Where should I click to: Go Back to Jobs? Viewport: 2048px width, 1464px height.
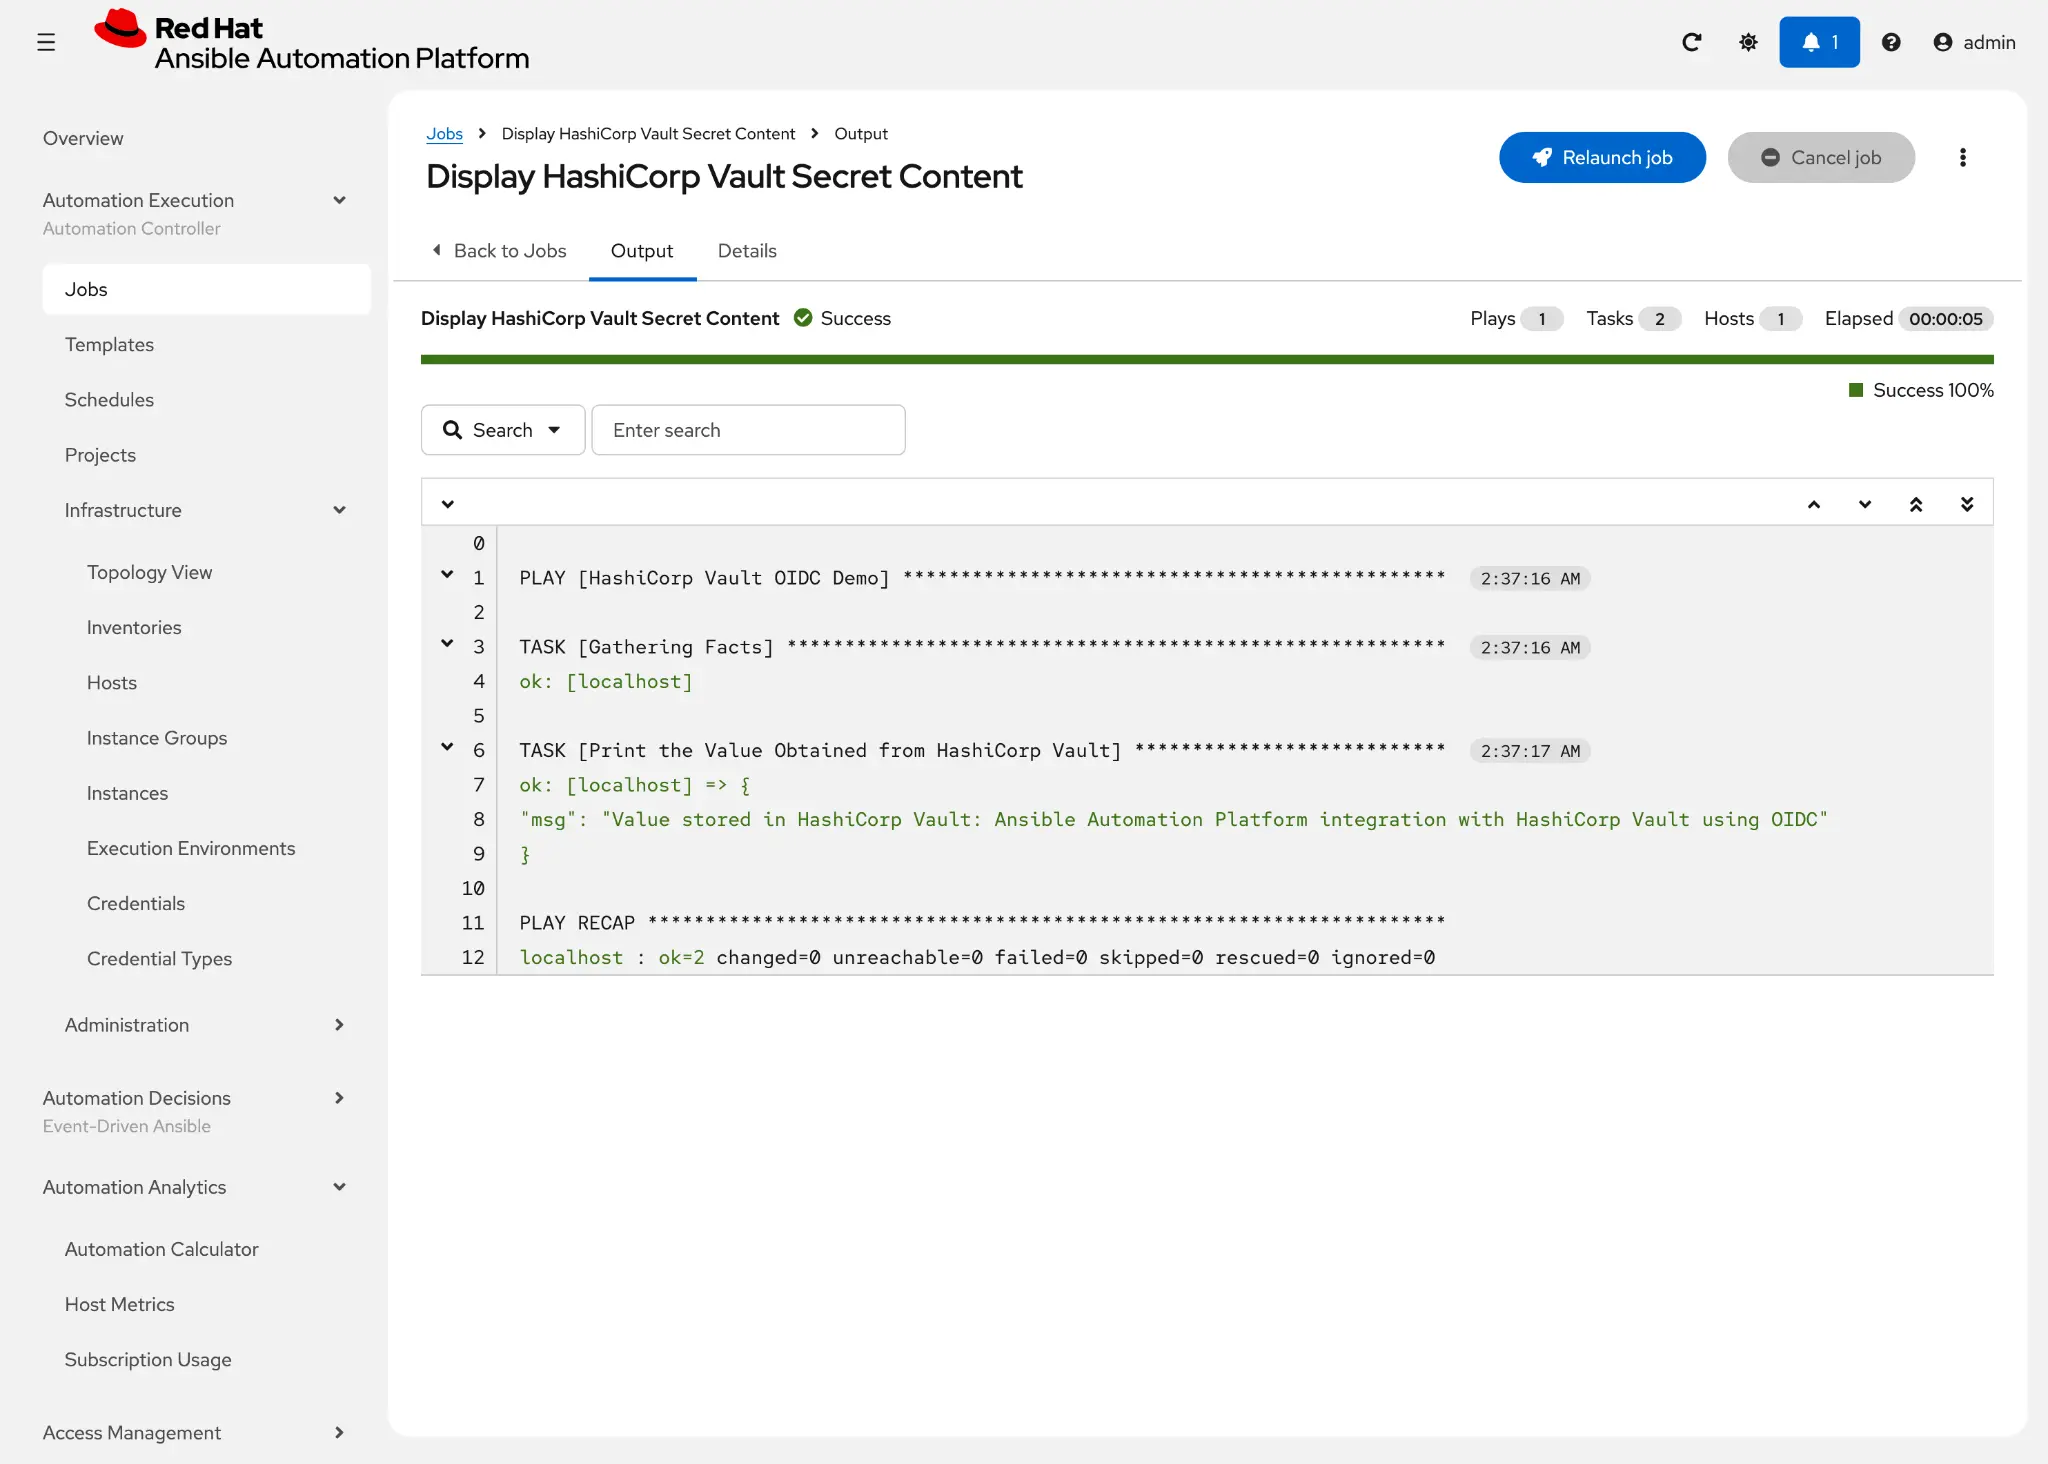click(498, 251)
